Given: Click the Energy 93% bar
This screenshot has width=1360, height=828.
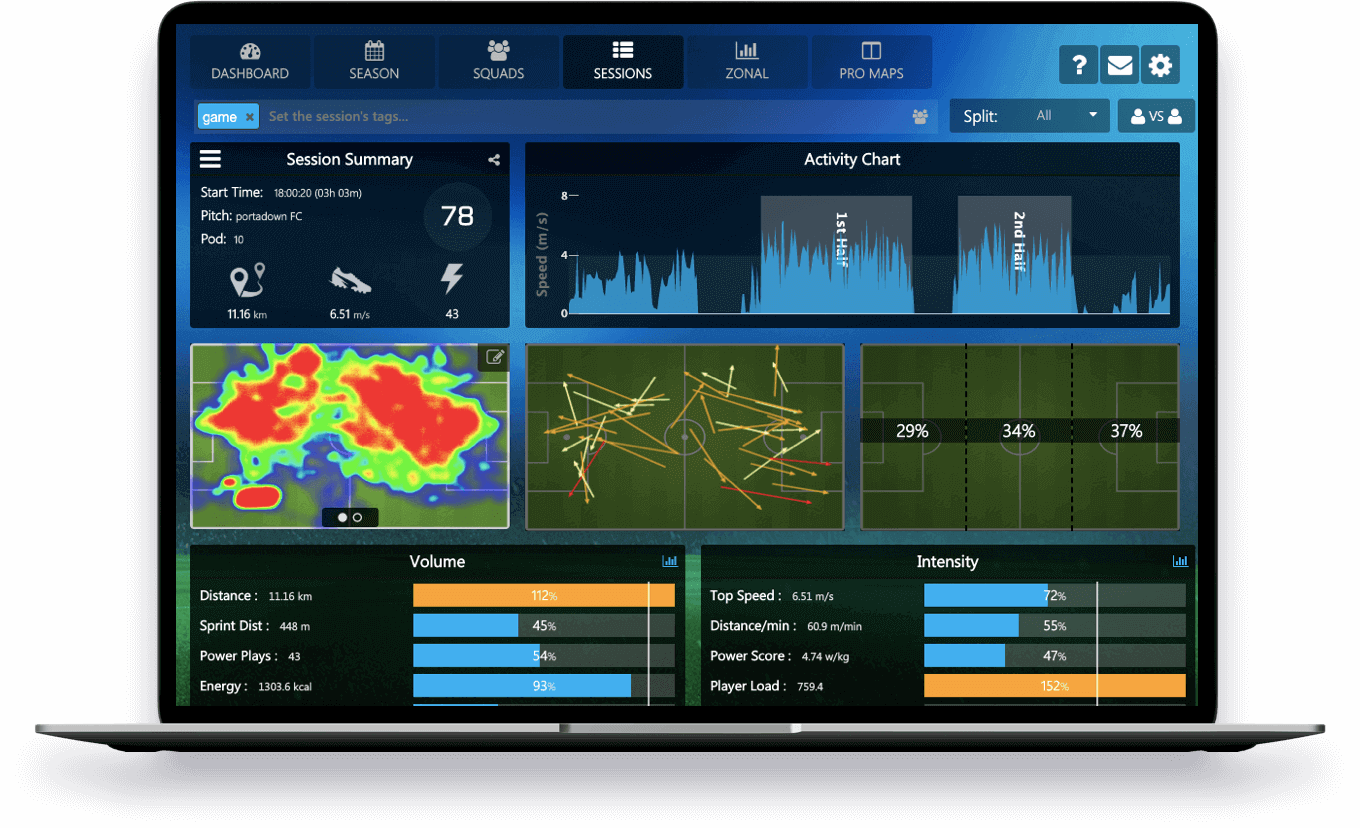Looking at the screenshot, I should coord(544,686).
